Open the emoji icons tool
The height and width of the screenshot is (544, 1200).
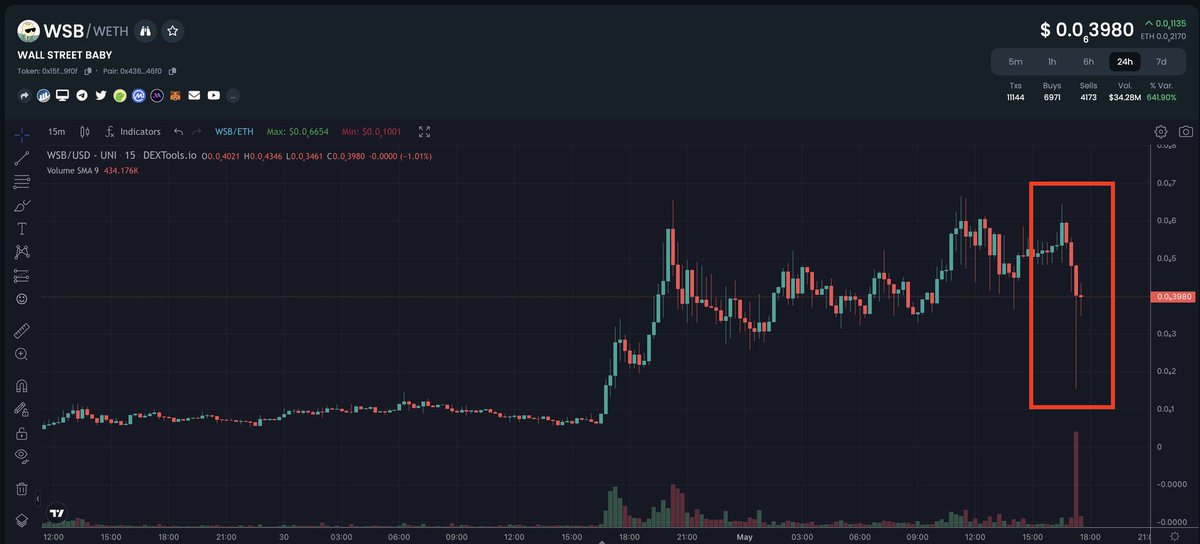point(21,299)
